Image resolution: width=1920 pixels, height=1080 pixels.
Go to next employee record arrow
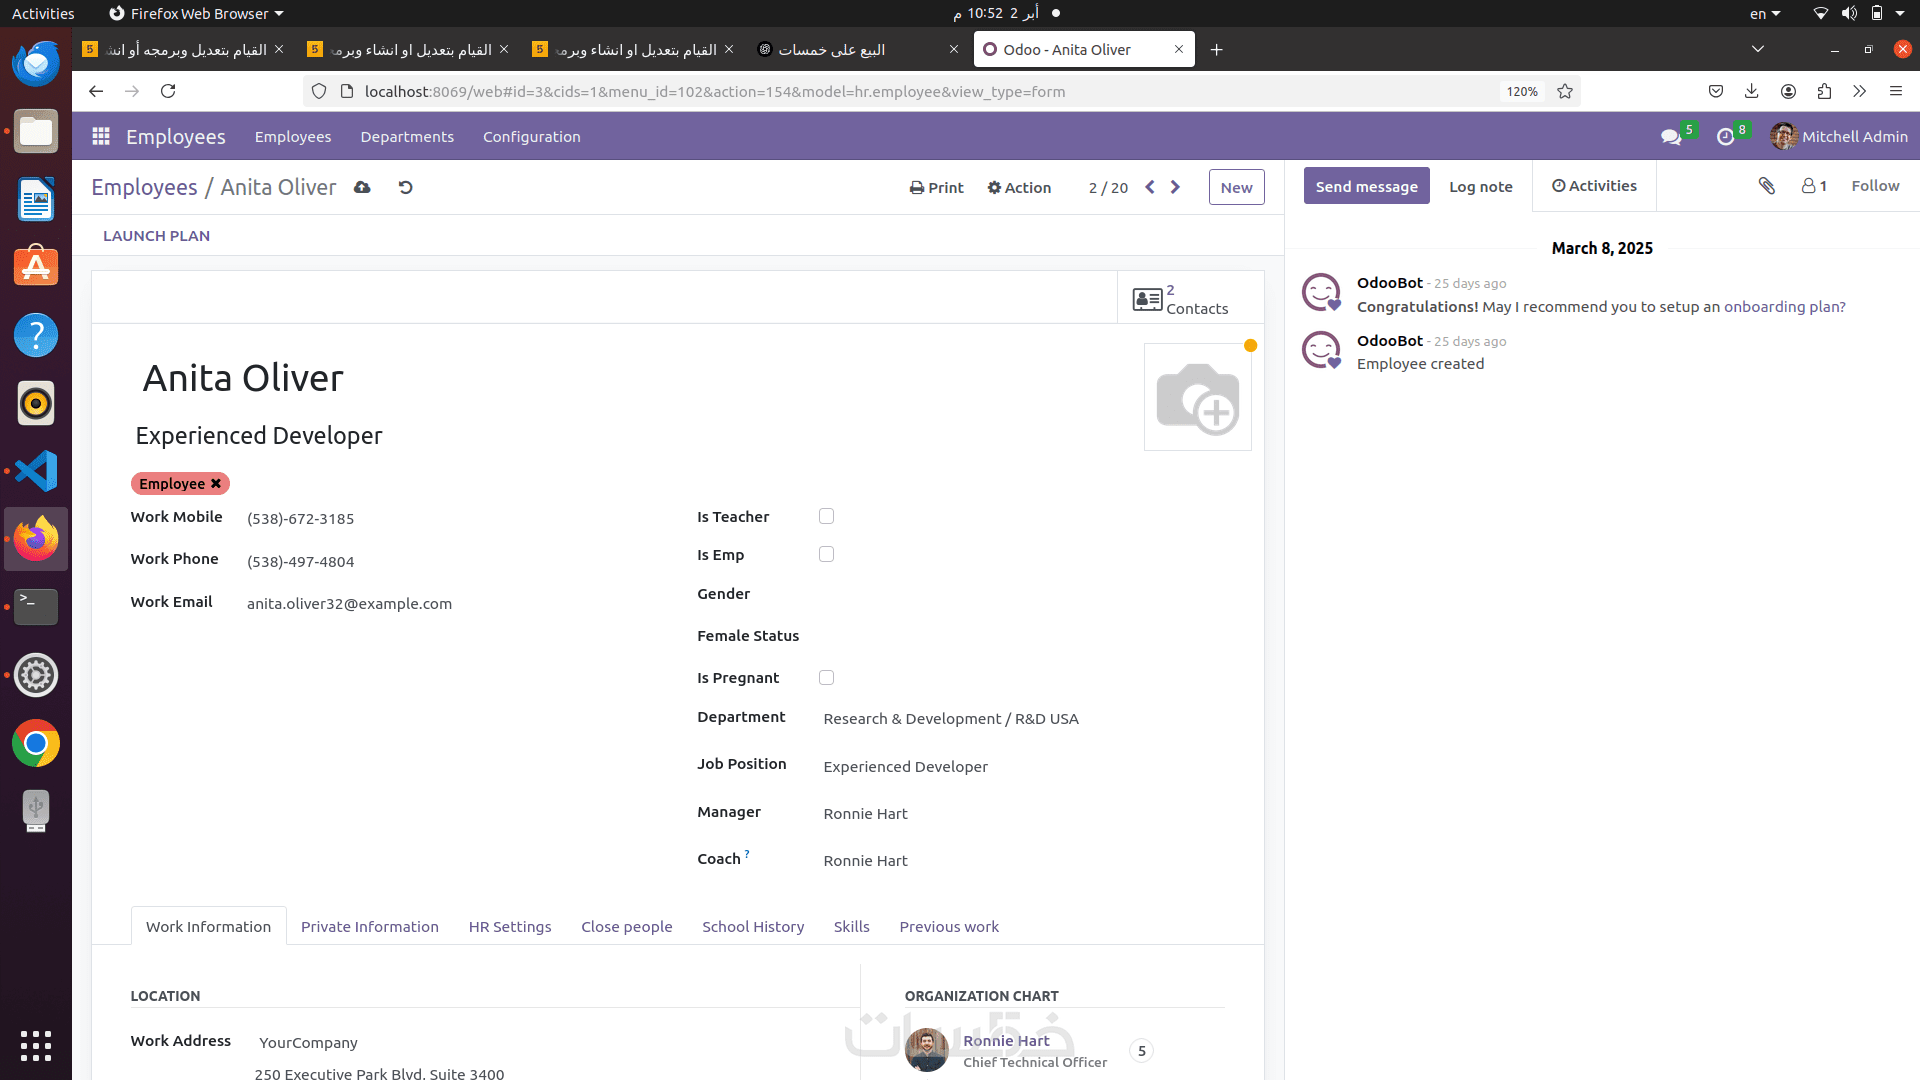(x=1175, y=187)
